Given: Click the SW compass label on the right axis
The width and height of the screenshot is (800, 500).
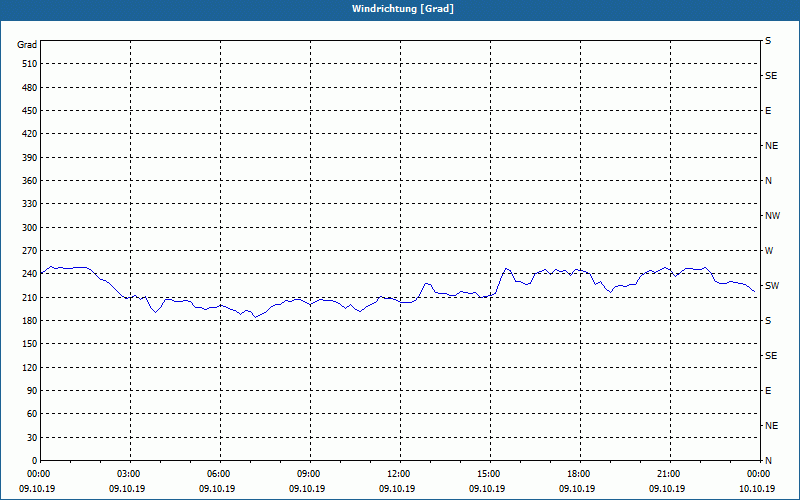Looking at the screenshot, I should click(x=772, y=286).
